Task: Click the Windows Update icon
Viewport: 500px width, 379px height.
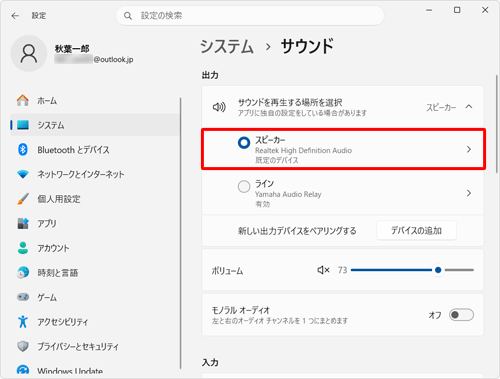Action: pyautogui.click(x=23, y=370)
